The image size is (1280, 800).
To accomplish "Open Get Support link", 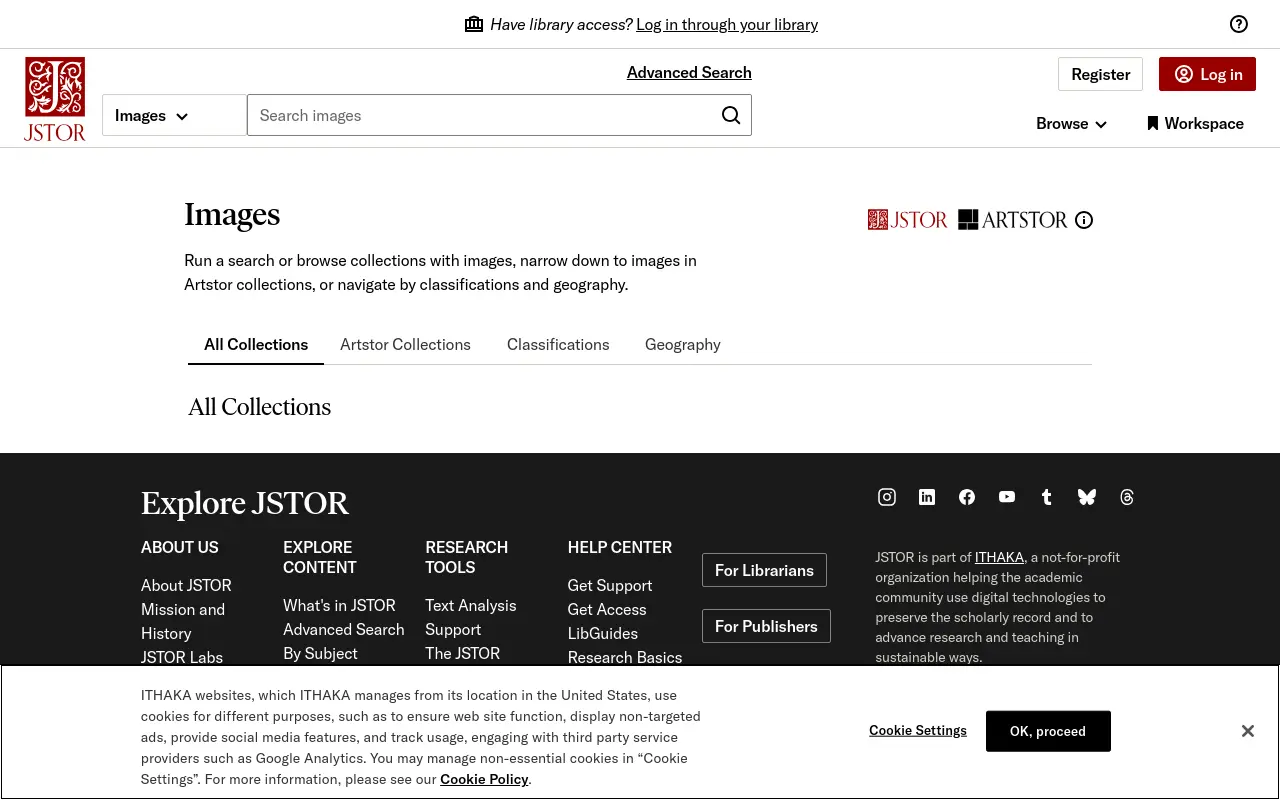I will coord(610,585).
